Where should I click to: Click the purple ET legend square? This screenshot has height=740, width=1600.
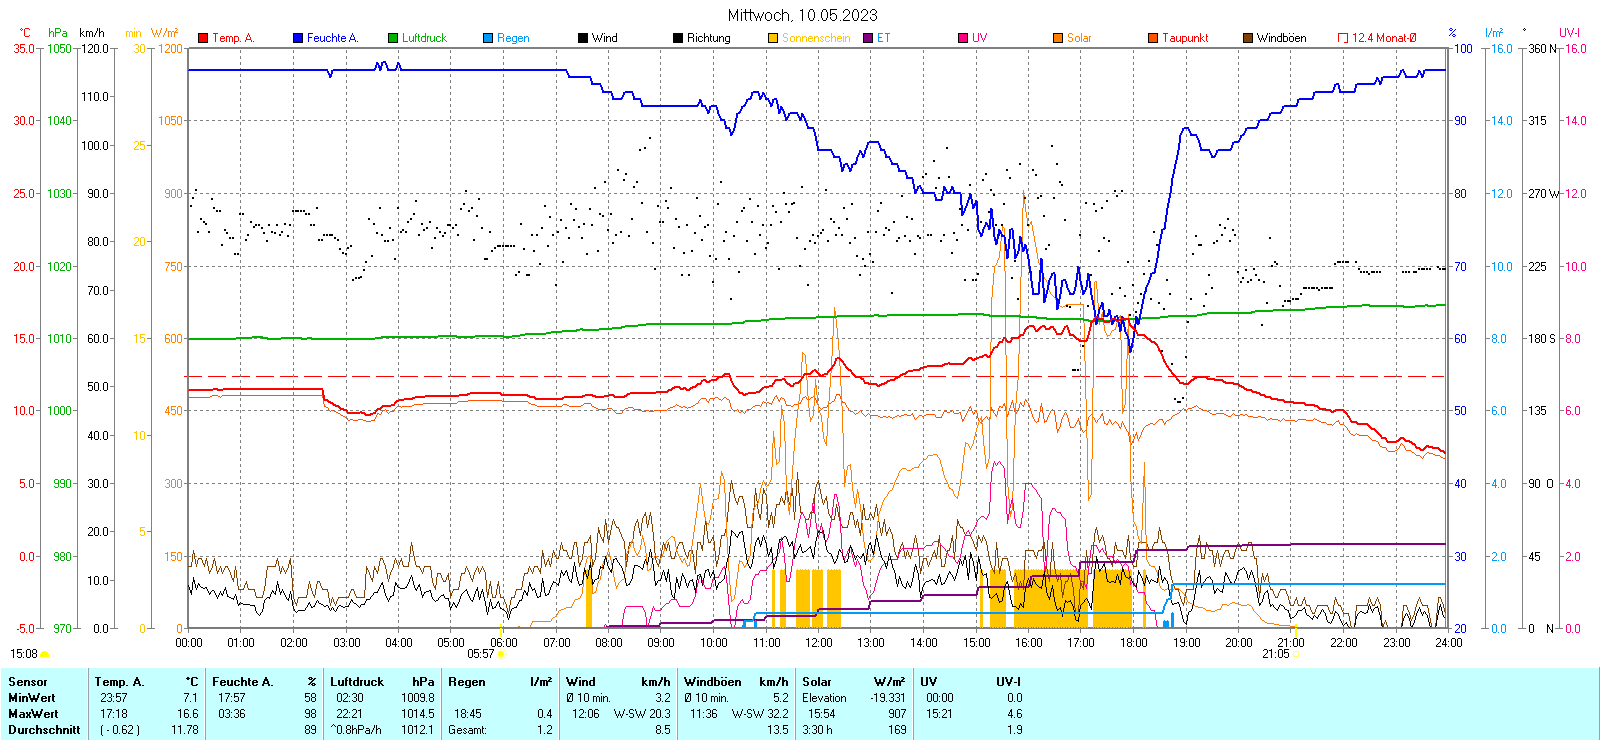coord(868,38)
